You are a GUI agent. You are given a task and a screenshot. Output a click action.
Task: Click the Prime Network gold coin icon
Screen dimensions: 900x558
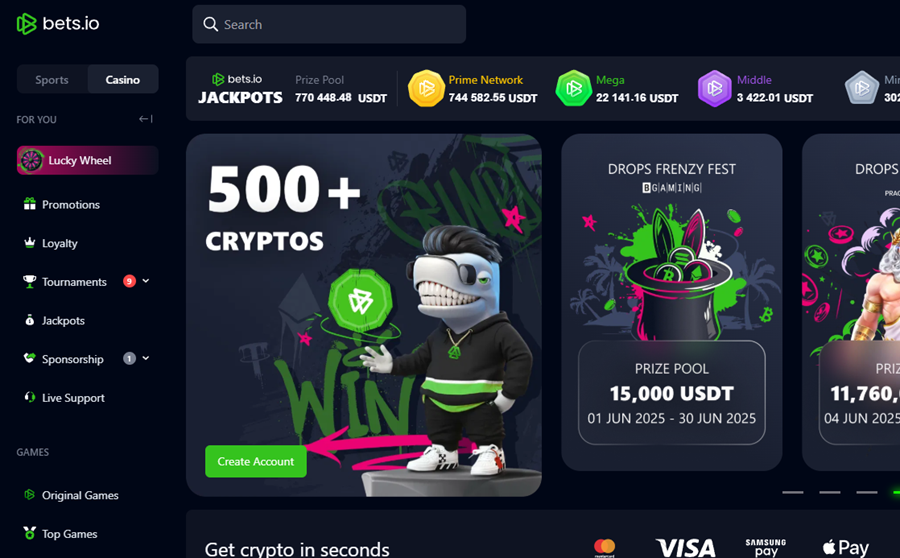(426, 88)
